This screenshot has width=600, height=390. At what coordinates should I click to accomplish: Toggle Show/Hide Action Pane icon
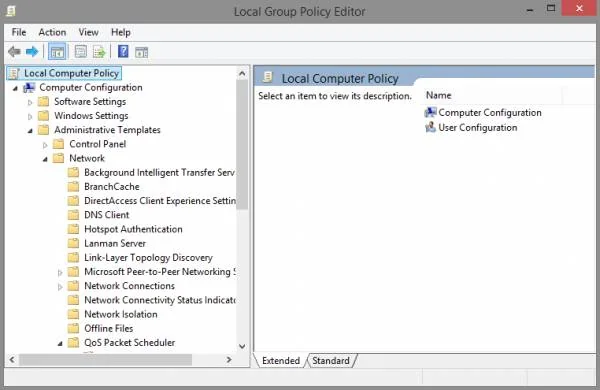point(142,52)
